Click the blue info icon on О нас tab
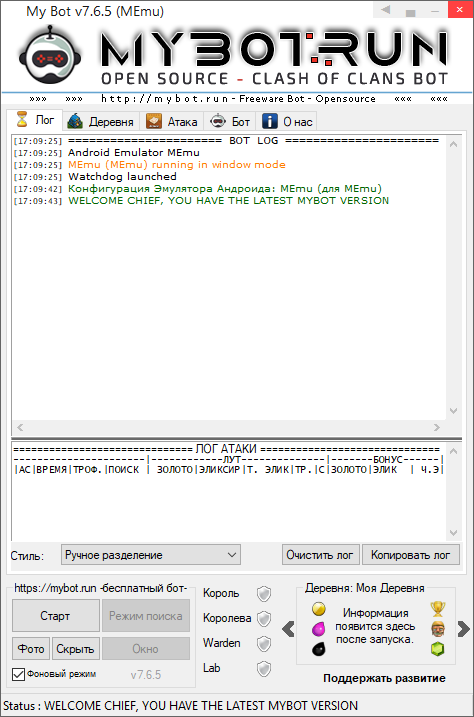 (x=270, y=122)
